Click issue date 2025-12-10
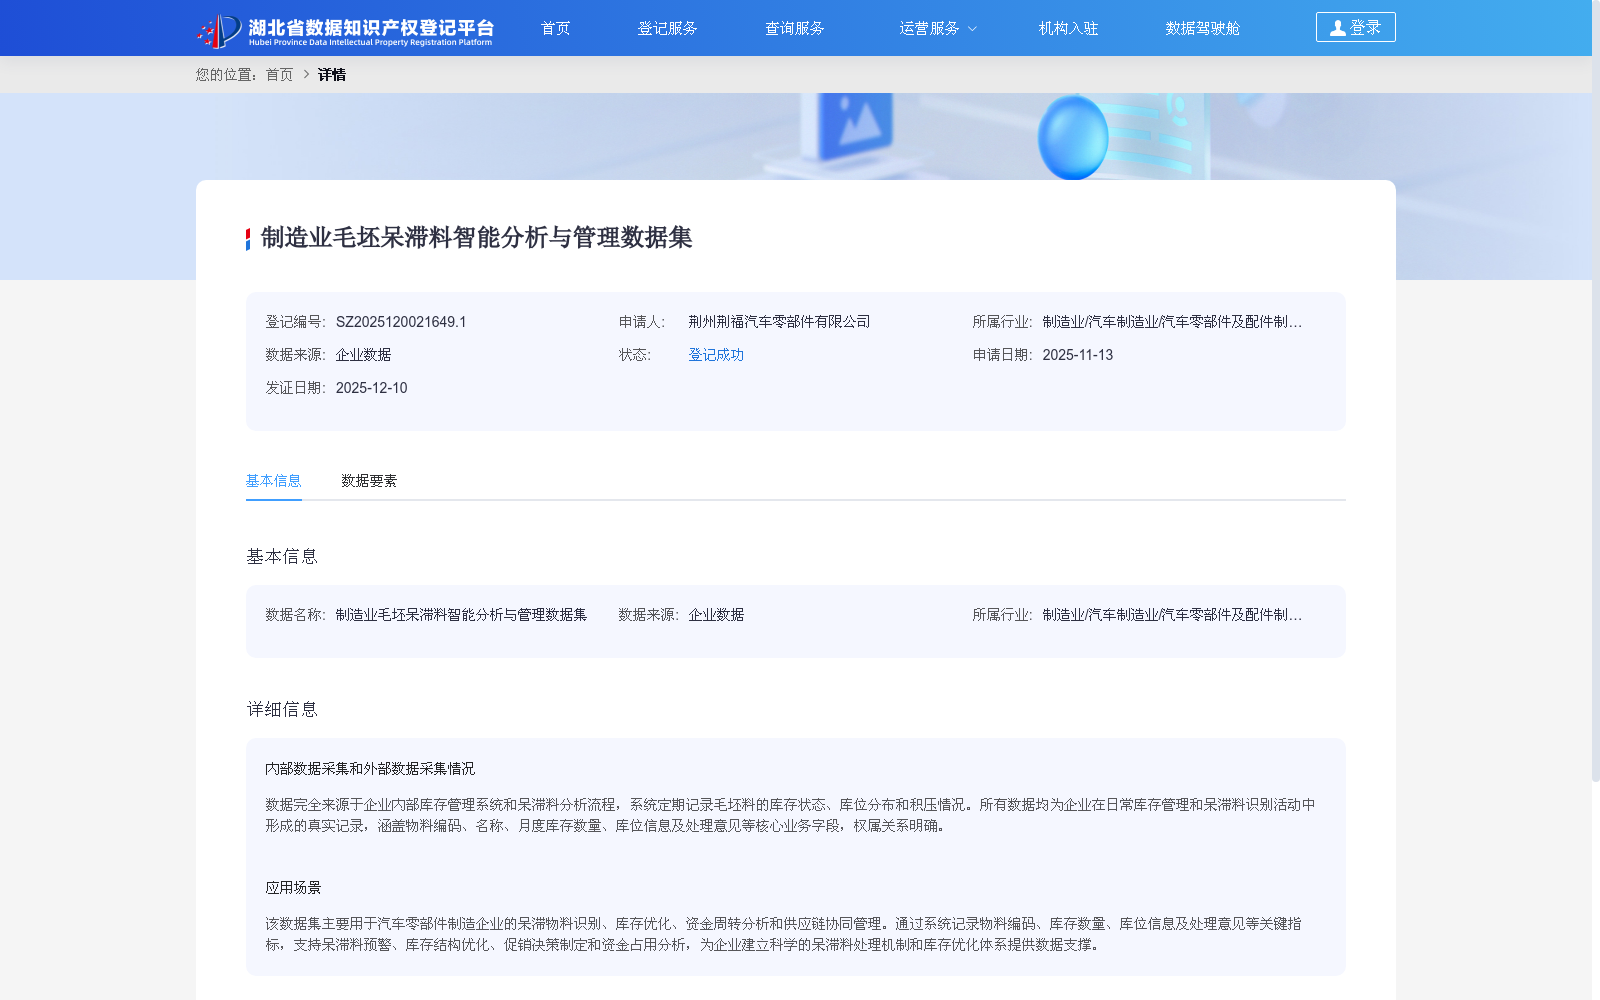The height and width of the screenshot is (1000, 1600). click(371, 388)
